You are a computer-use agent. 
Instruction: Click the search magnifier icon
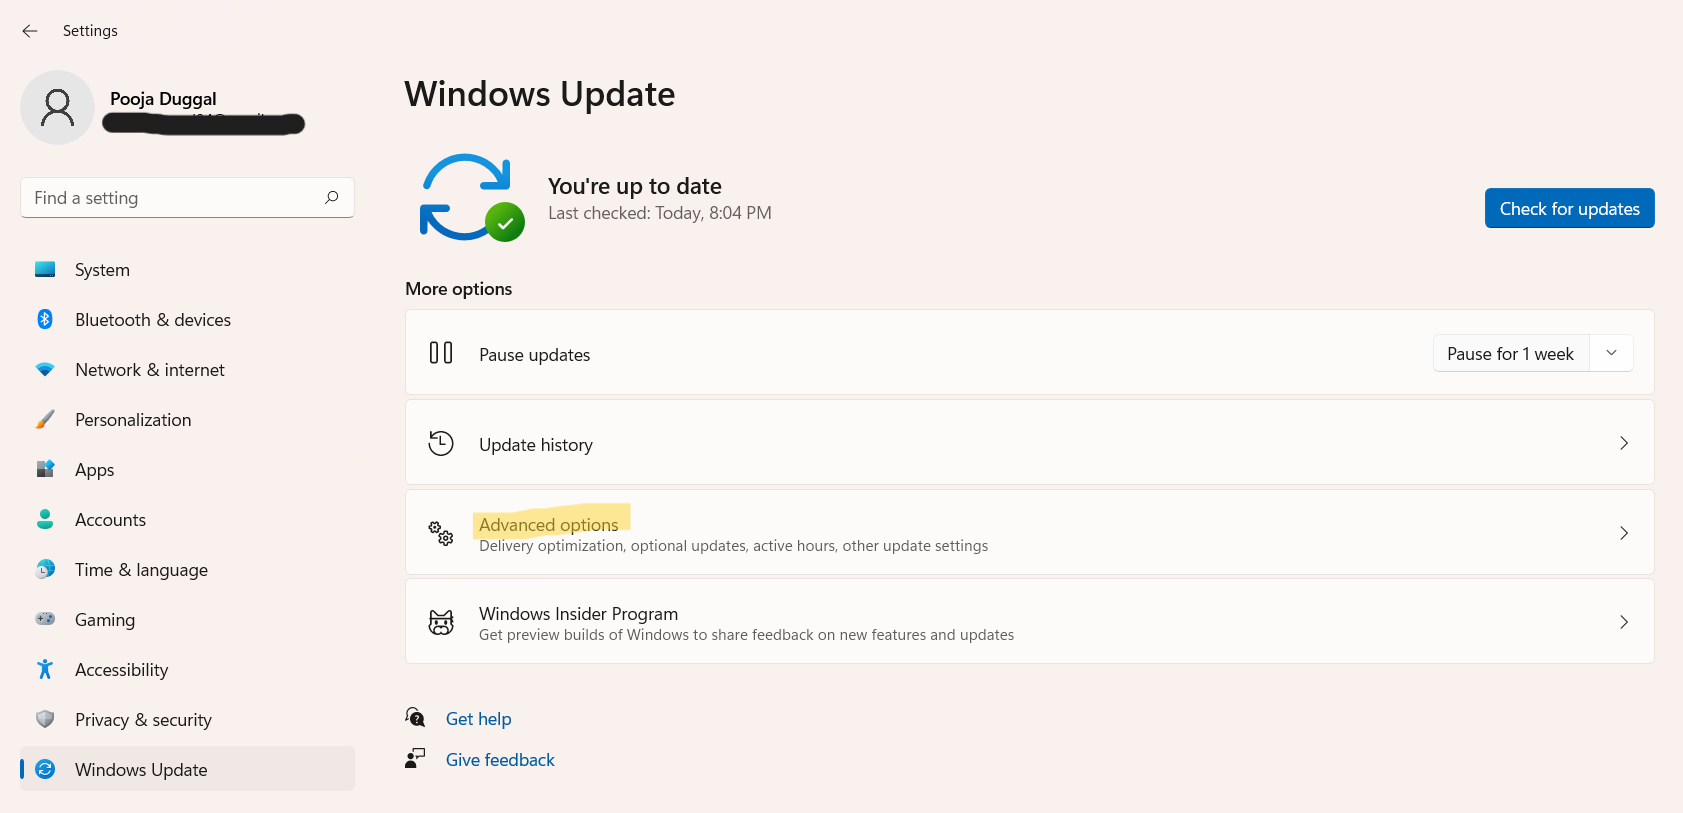pos(332,198)
